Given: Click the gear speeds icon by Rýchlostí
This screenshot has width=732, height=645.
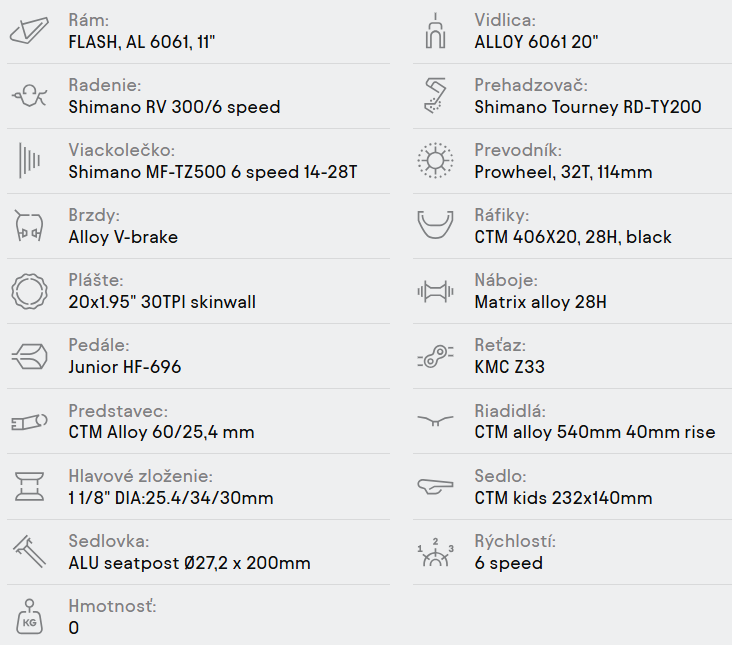Looking at the screenshot, I should [434, 552].
